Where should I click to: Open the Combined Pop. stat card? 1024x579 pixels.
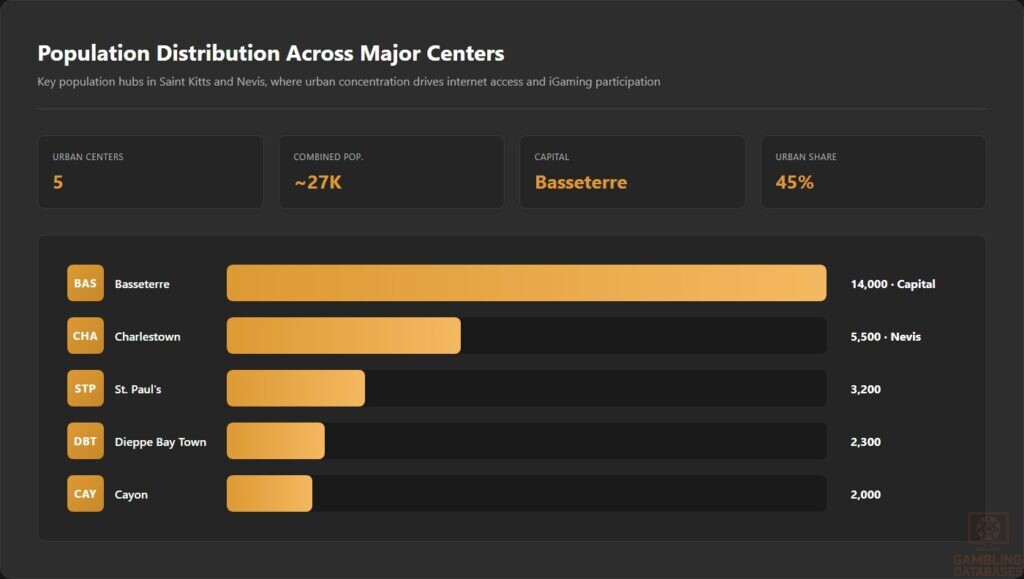coord(392,172)
